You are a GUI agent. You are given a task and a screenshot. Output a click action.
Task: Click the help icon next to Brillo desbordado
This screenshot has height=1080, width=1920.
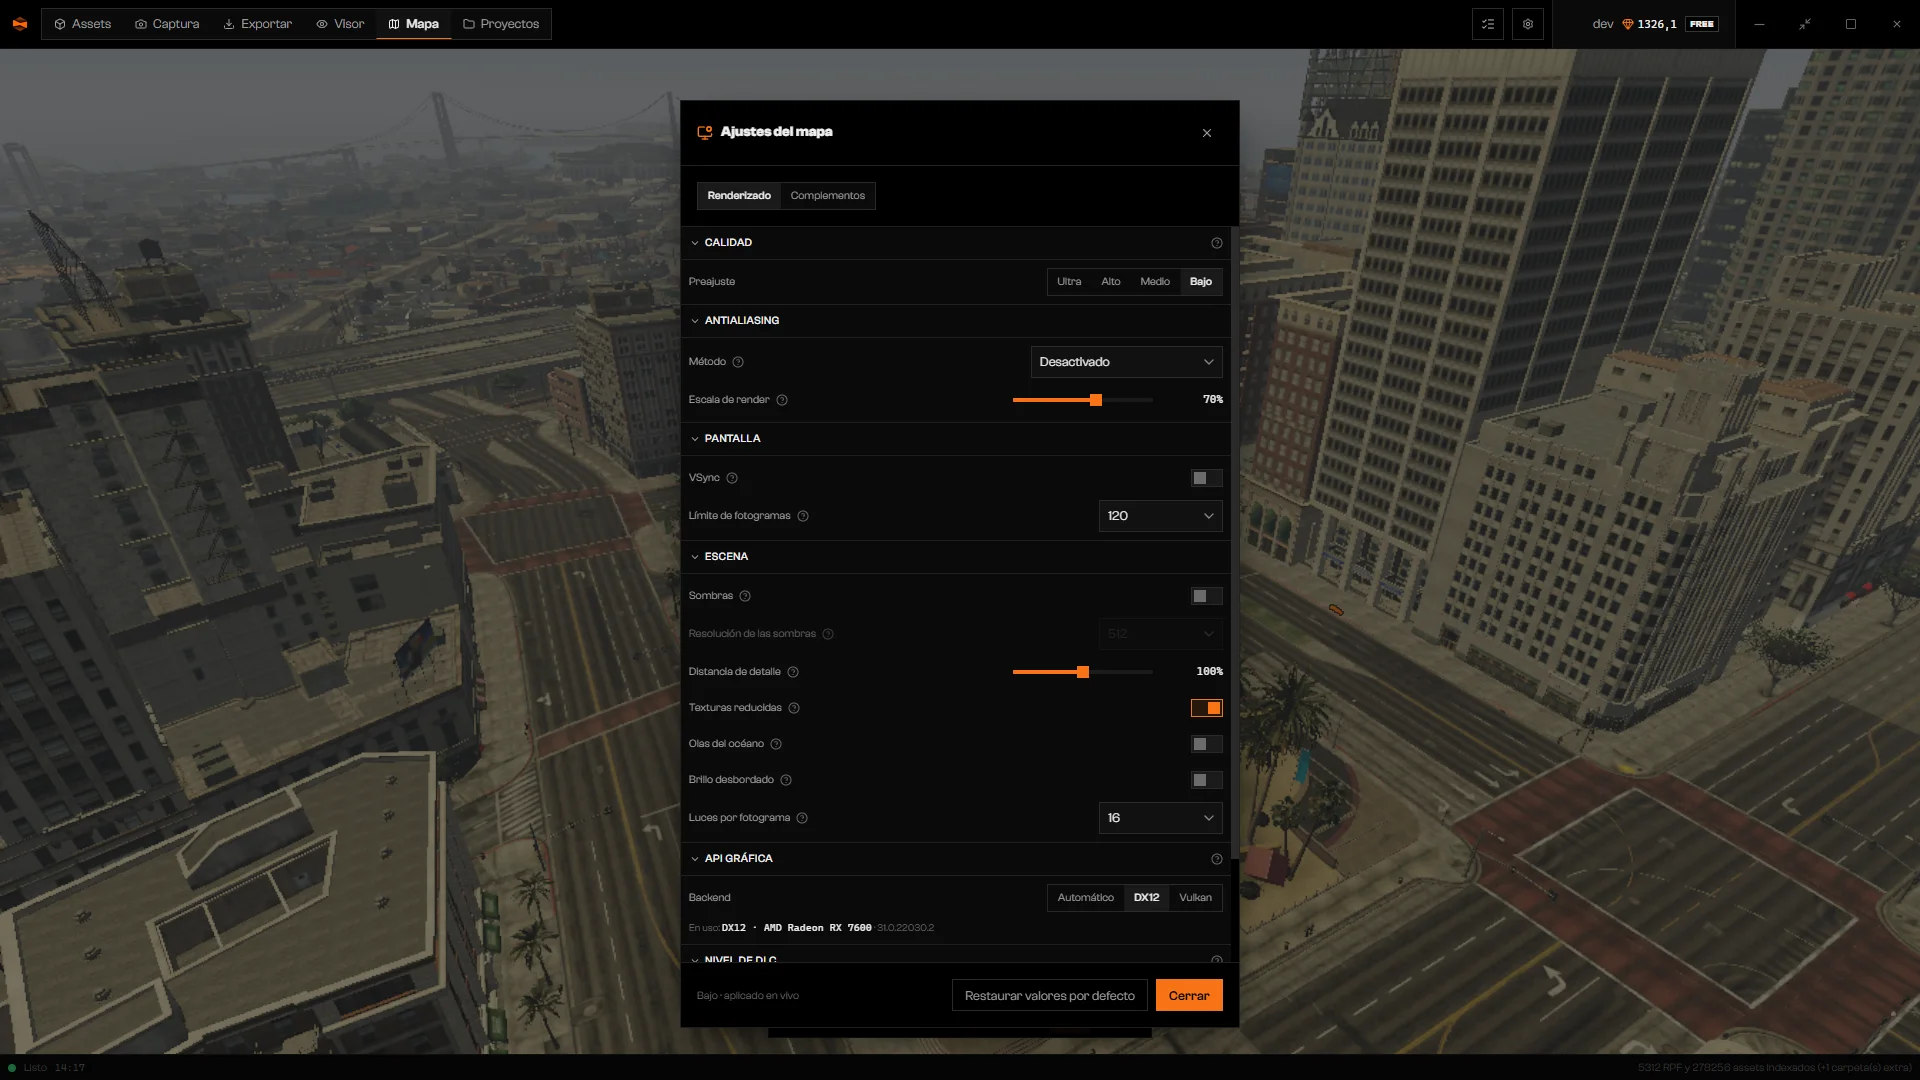coord(786,780)
